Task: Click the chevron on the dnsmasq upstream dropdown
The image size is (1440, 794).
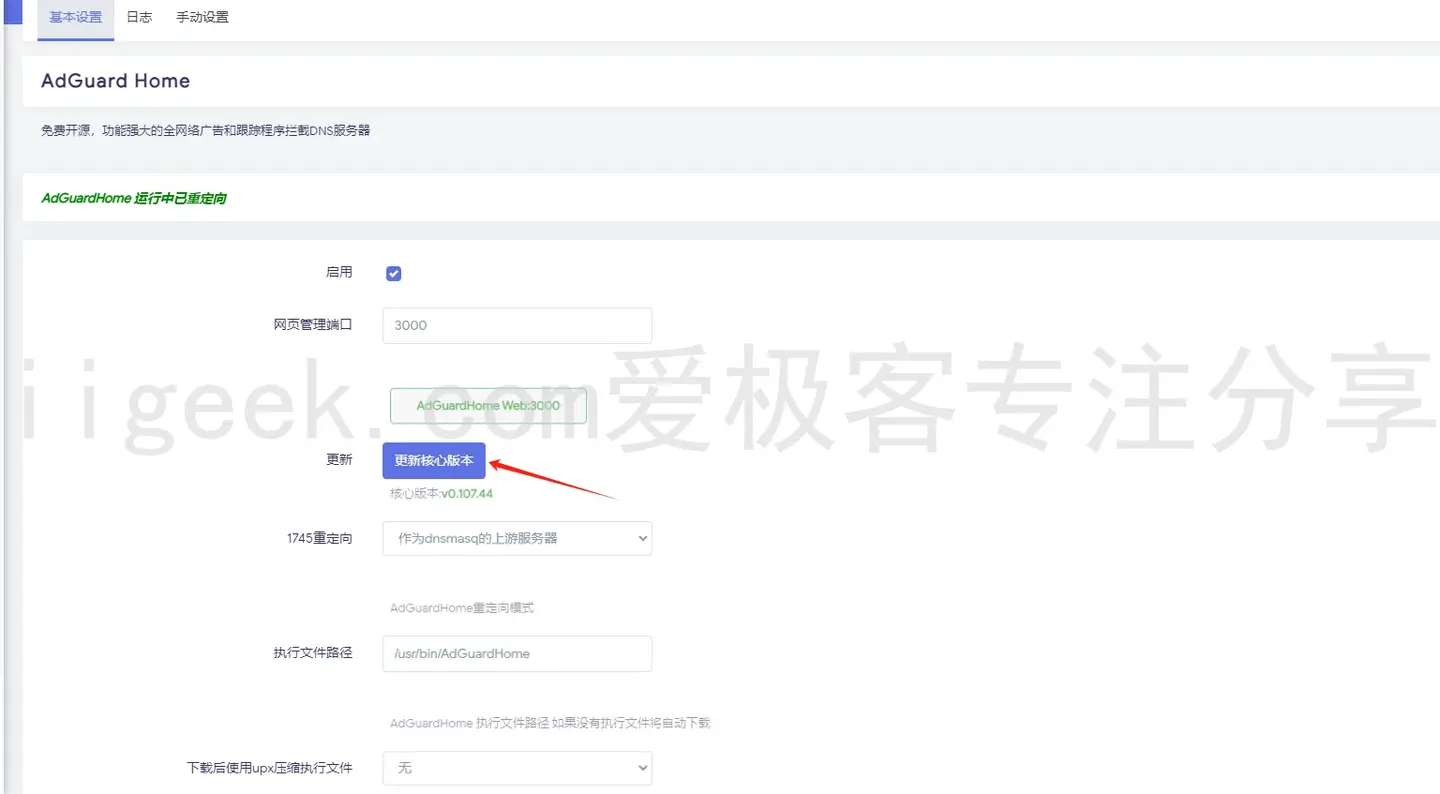Action: [641, 538]
